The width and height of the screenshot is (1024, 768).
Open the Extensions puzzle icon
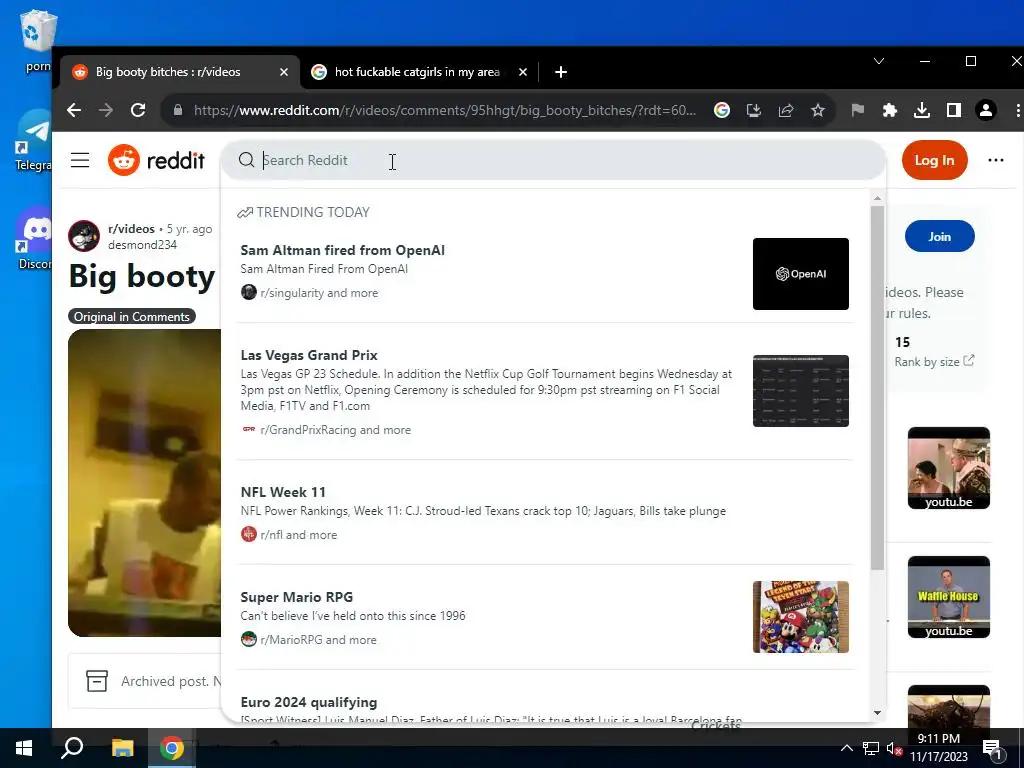coord(889,110)
